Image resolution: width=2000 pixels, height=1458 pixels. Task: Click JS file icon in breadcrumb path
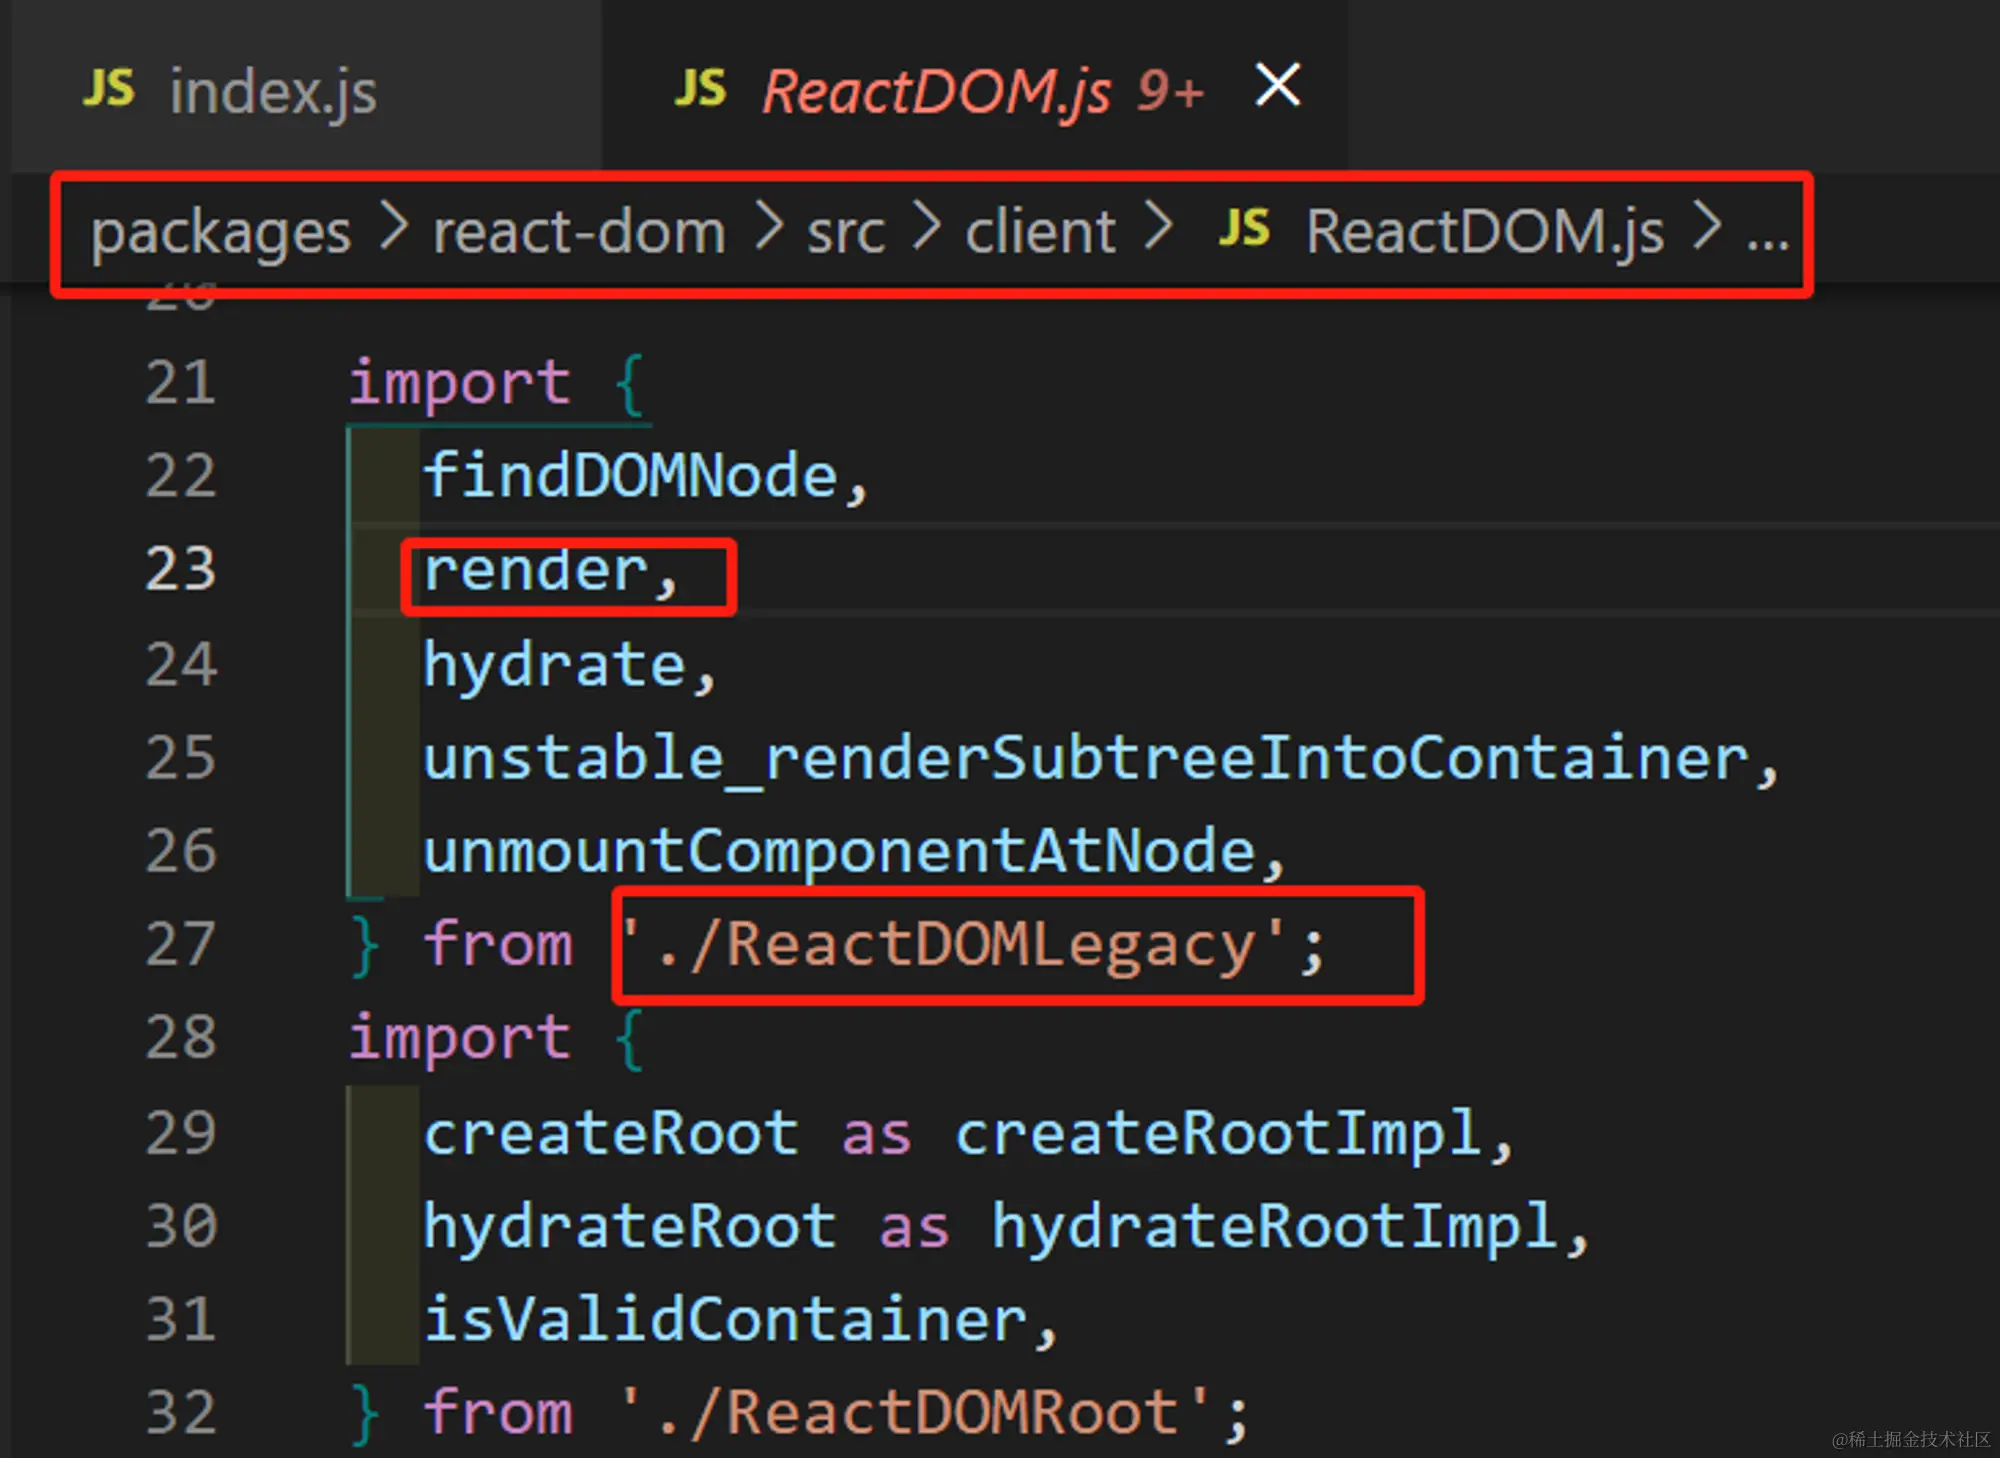coord(1244,229)
